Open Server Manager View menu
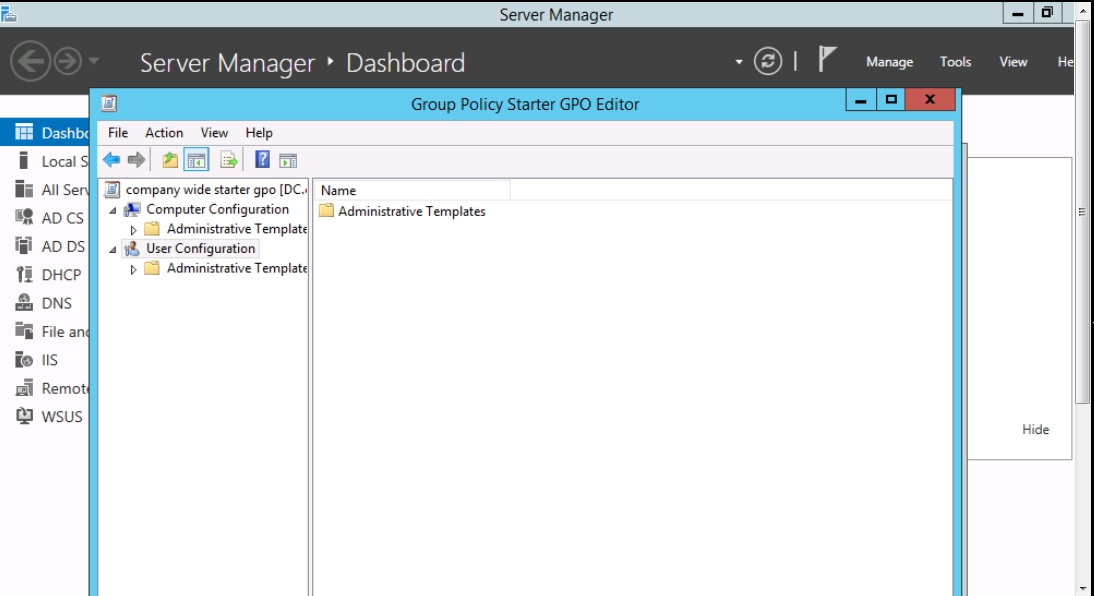1094x596 pixels. [x=1013, y=62]
